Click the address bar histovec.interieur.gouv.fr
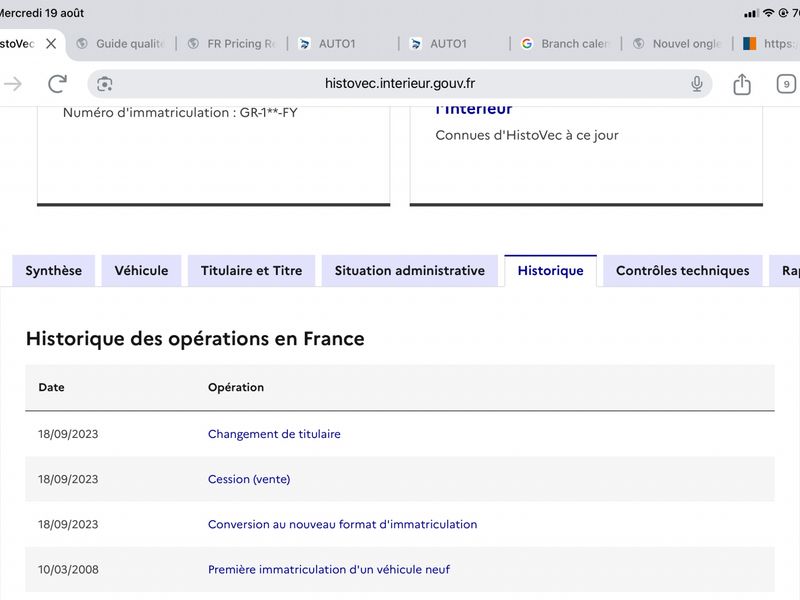800x600 pixels. [x=399, y=84]
